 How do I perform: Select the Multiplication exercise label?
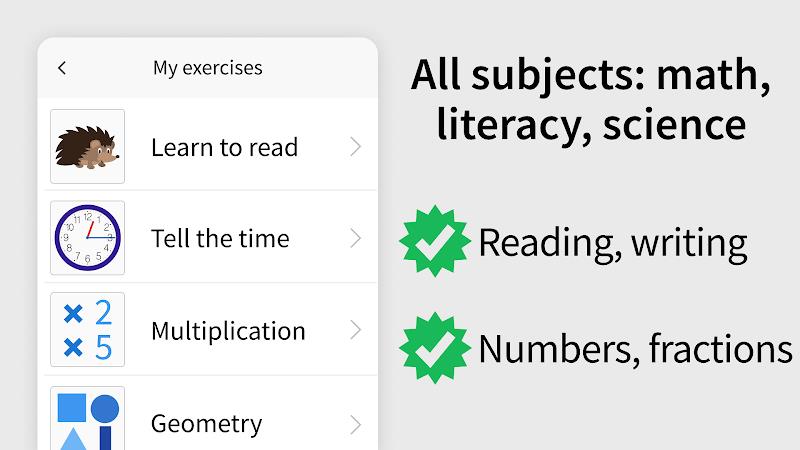pos(228,331)
